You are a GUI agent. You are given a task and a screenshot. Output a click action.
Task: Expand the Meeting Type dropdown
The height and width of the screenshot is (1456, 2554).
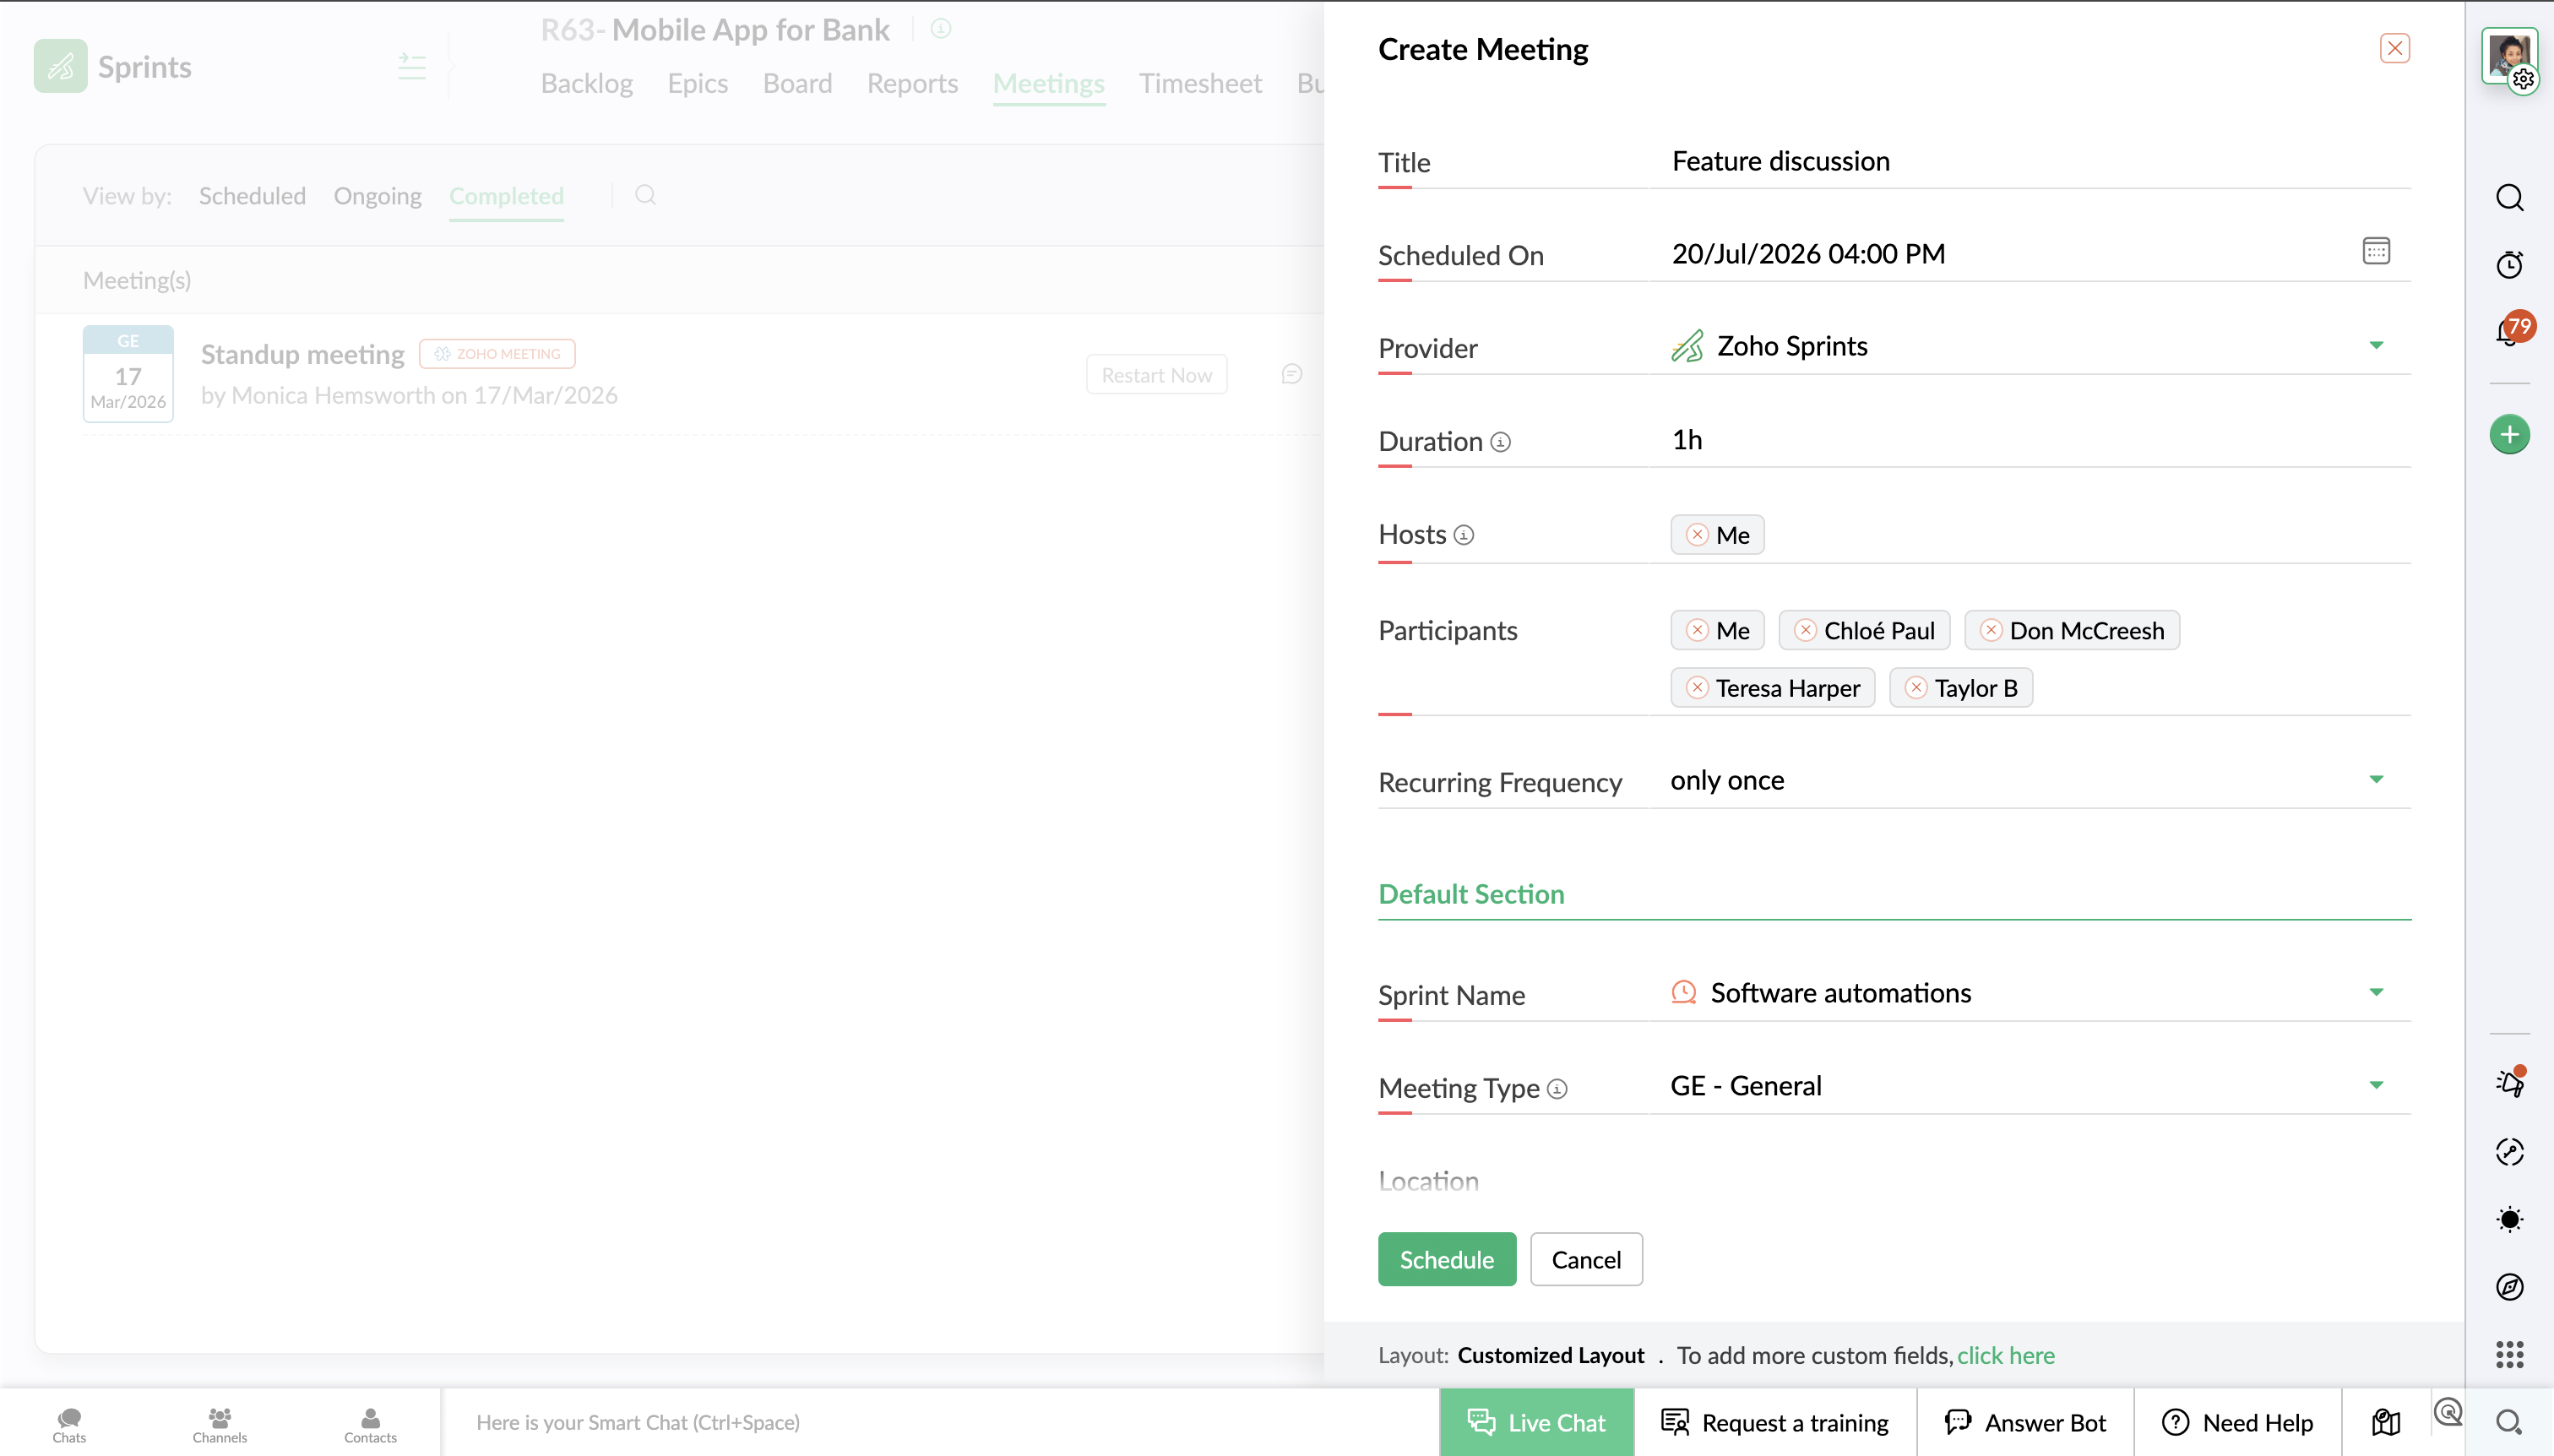(x=2376, y=1085)
